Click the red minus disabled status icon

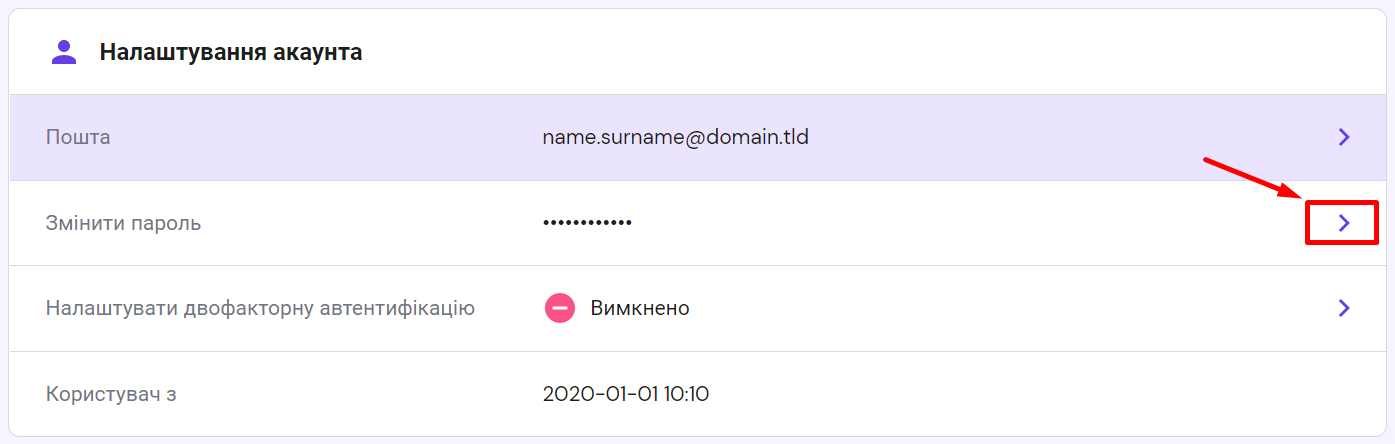(560, 308)
